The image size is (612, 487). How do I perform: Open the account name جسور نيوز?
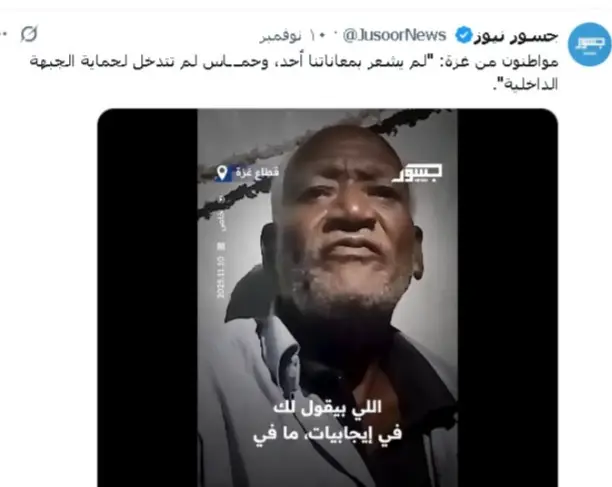point(516,36)
